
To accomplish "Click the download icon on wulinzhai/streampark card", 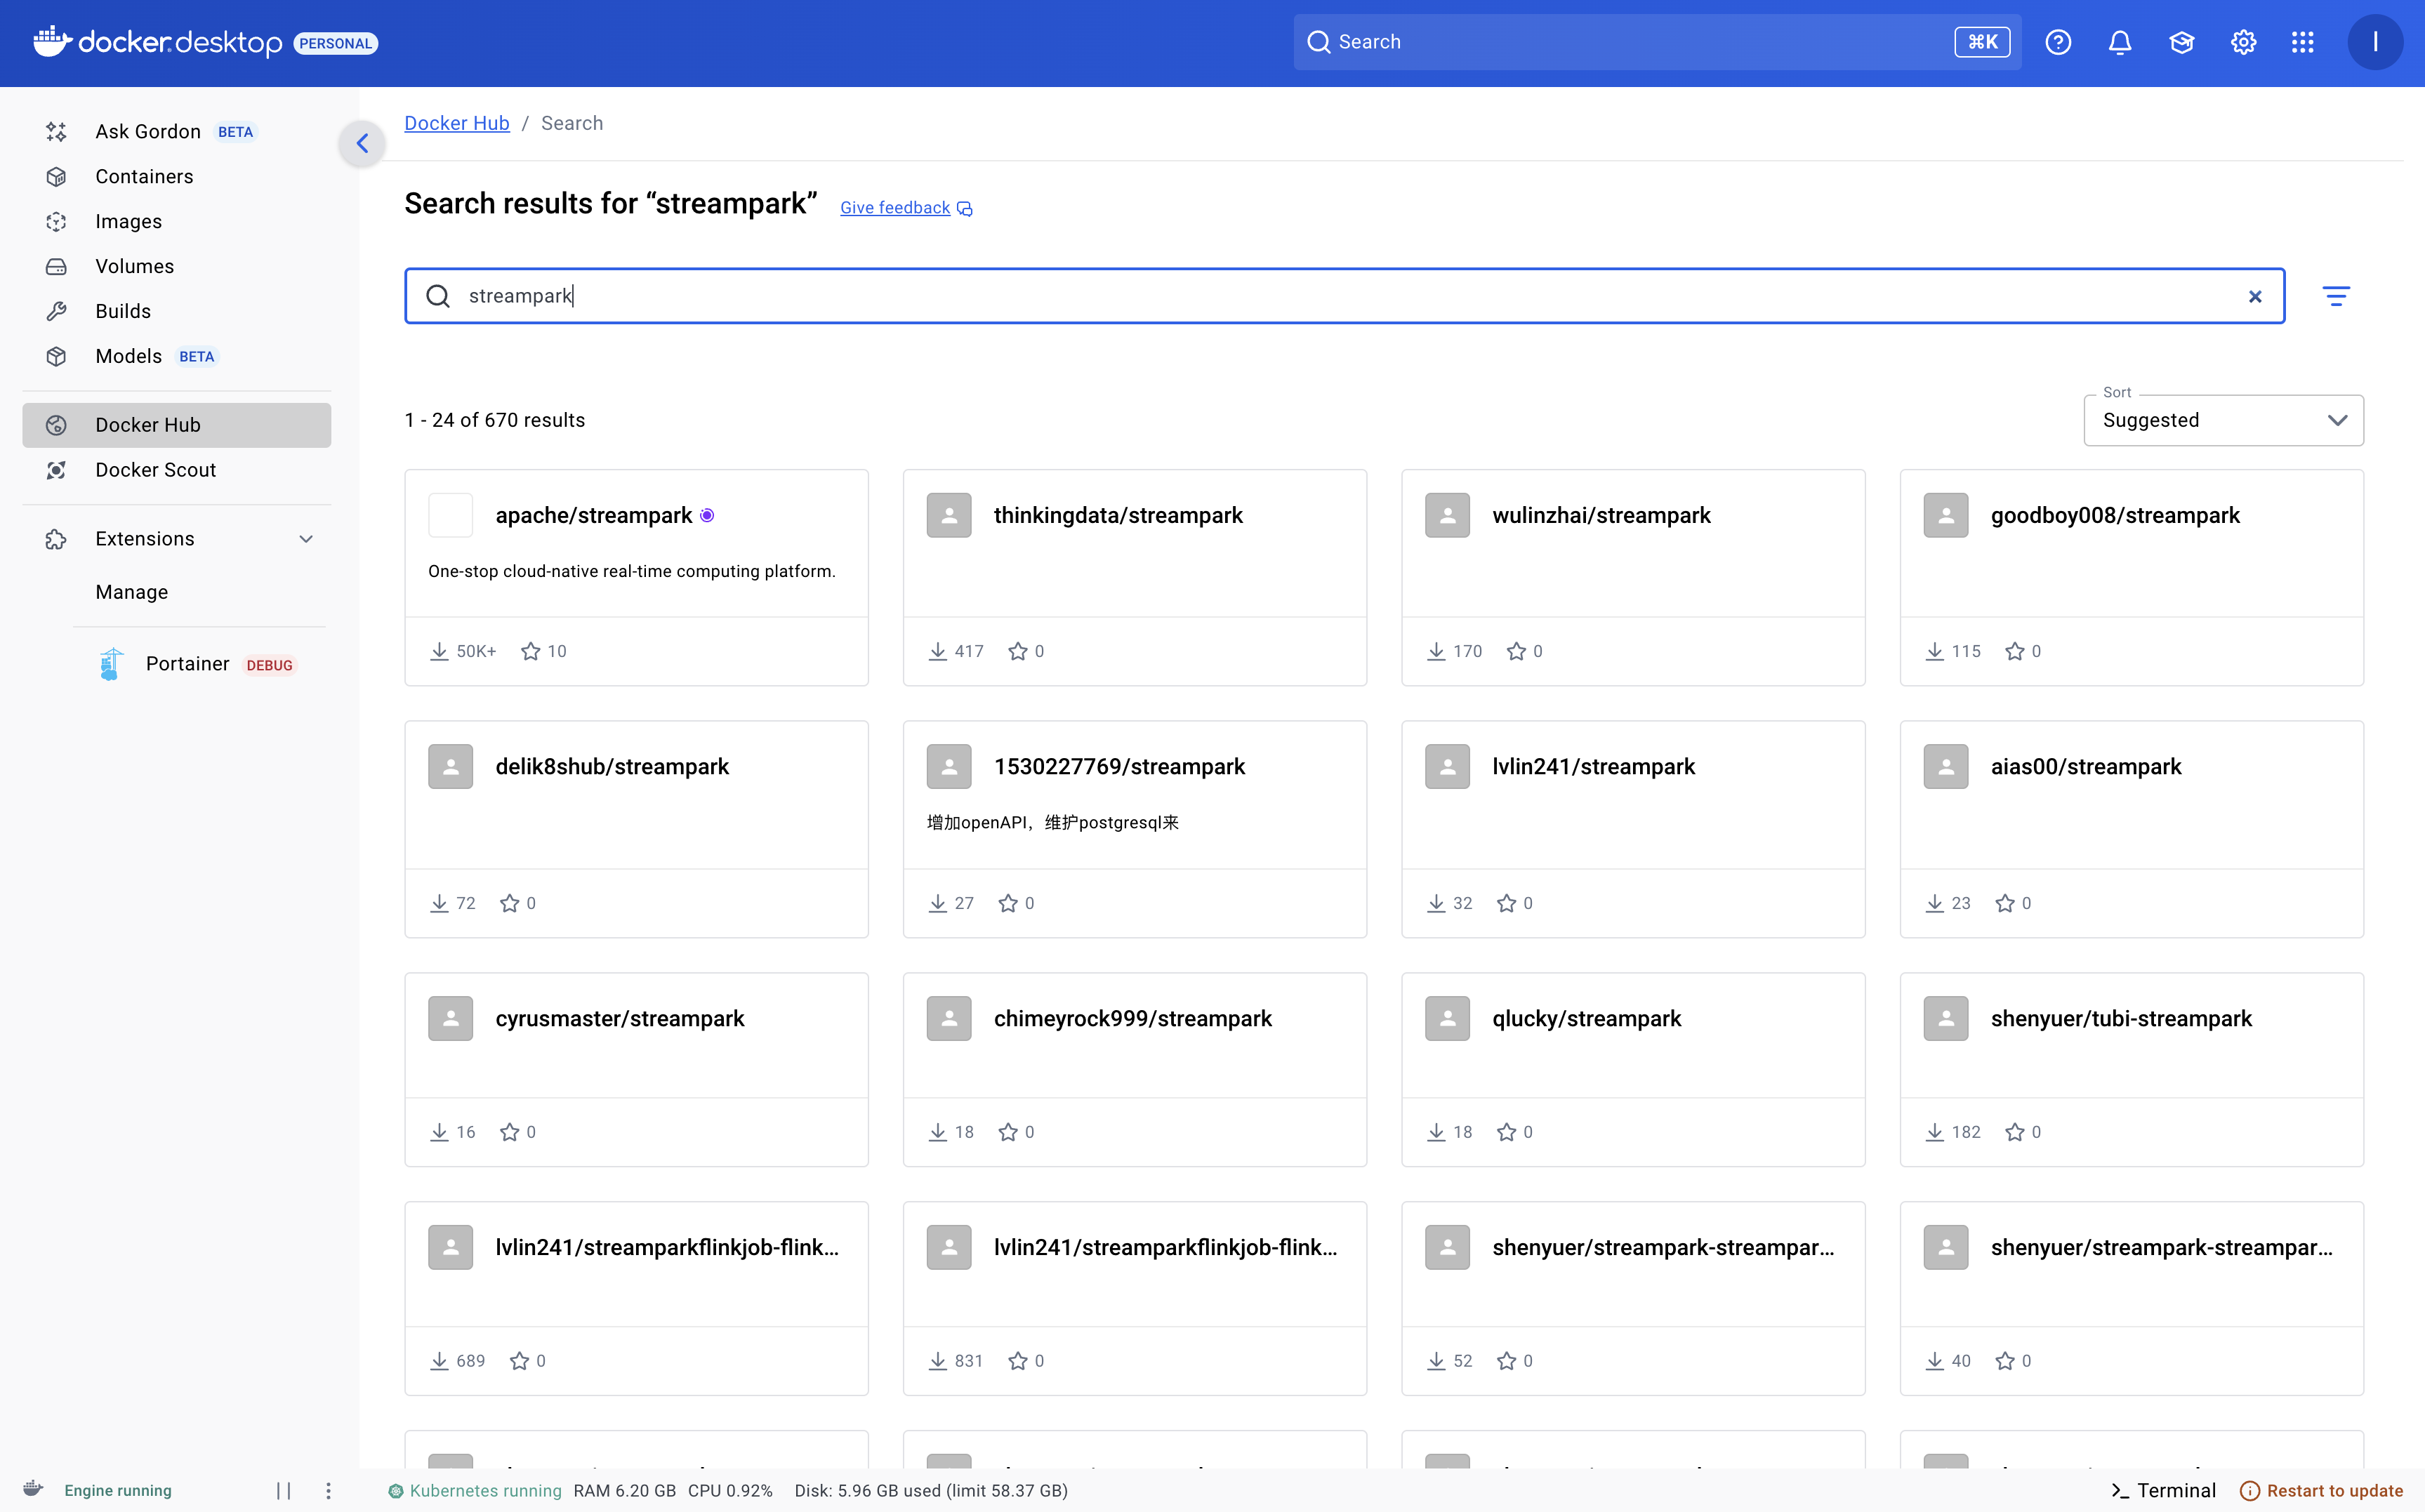I will pos(1436,651).
